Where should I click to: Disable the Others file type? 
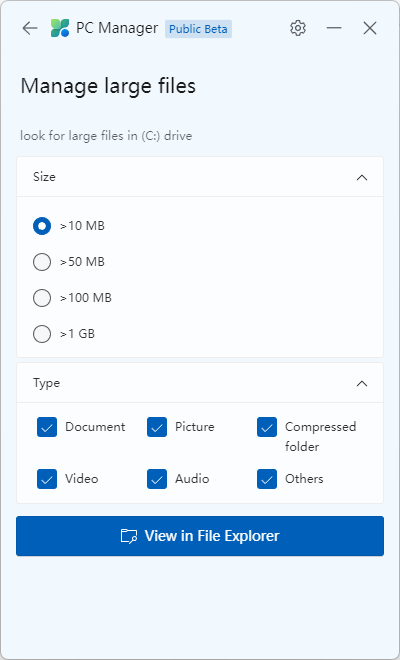pos(267,479)
